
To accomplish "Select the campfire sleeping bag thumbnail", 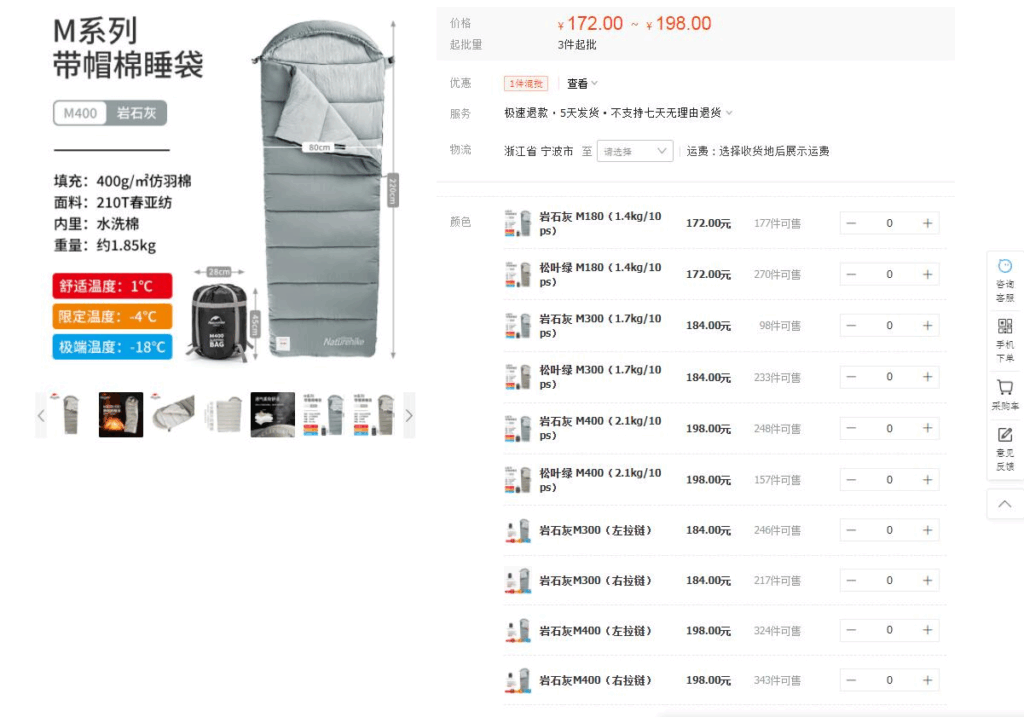I will click(121, 415).
